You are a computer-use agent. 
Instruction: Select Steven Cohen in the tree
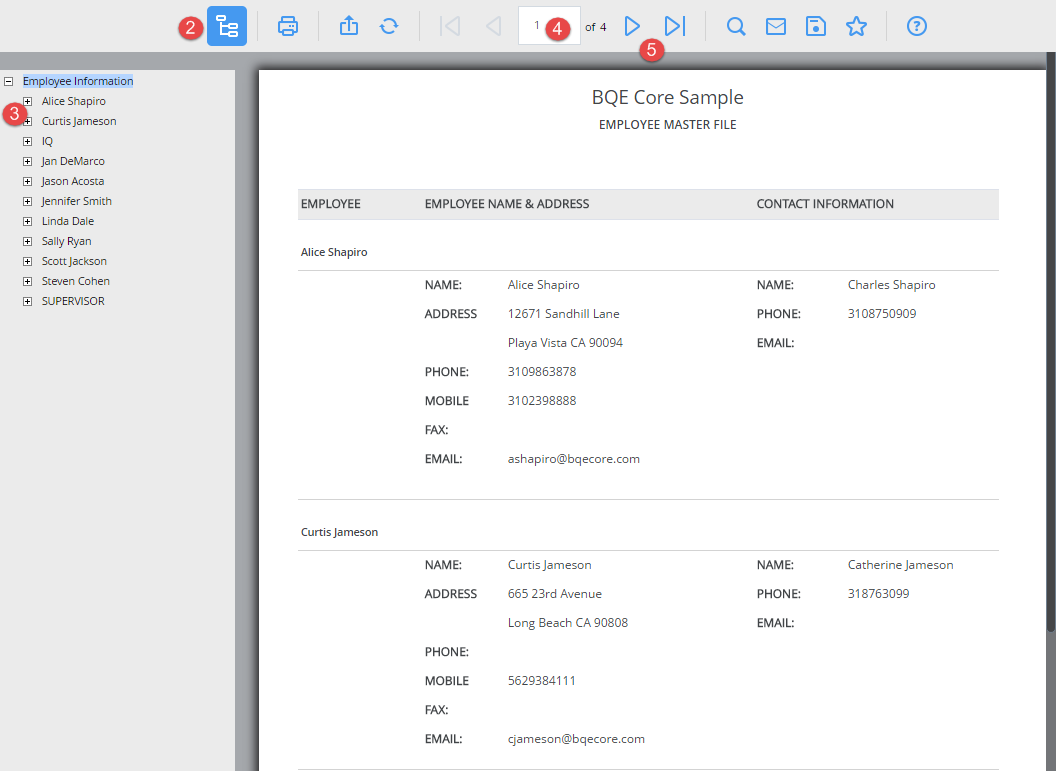click(x=76, y=281)
